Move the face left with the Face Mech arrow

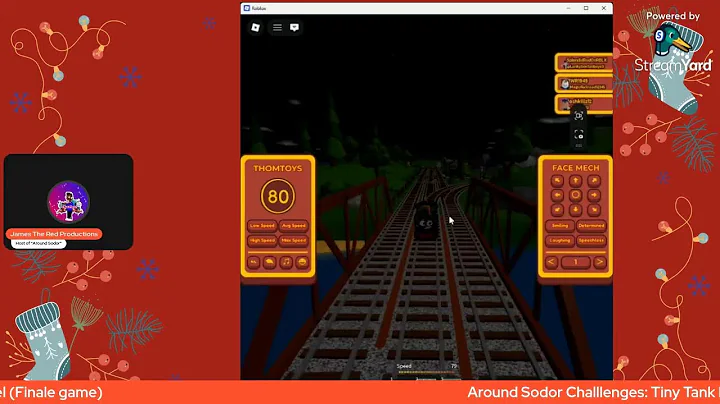click(557, 195)
